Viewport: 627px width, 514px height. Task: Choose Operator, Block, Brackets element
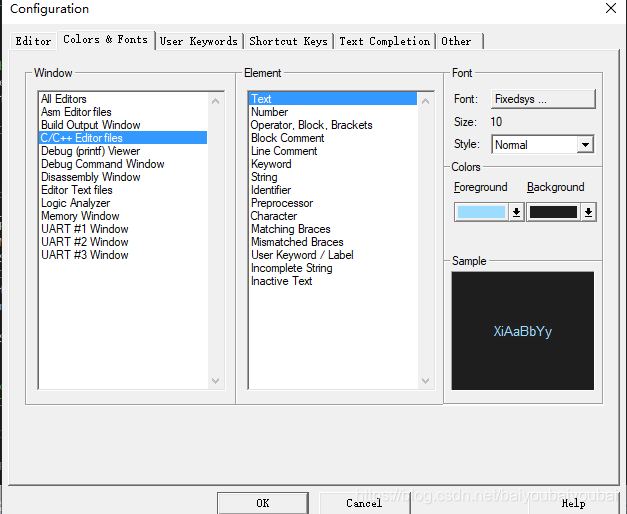tap(333, 125)
